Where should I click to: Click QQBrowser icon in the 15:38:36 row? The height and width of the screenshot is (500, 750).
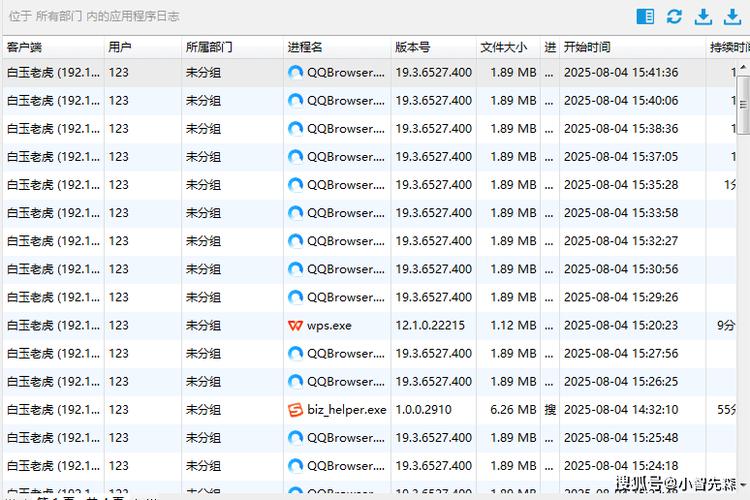tap(295, 129)
